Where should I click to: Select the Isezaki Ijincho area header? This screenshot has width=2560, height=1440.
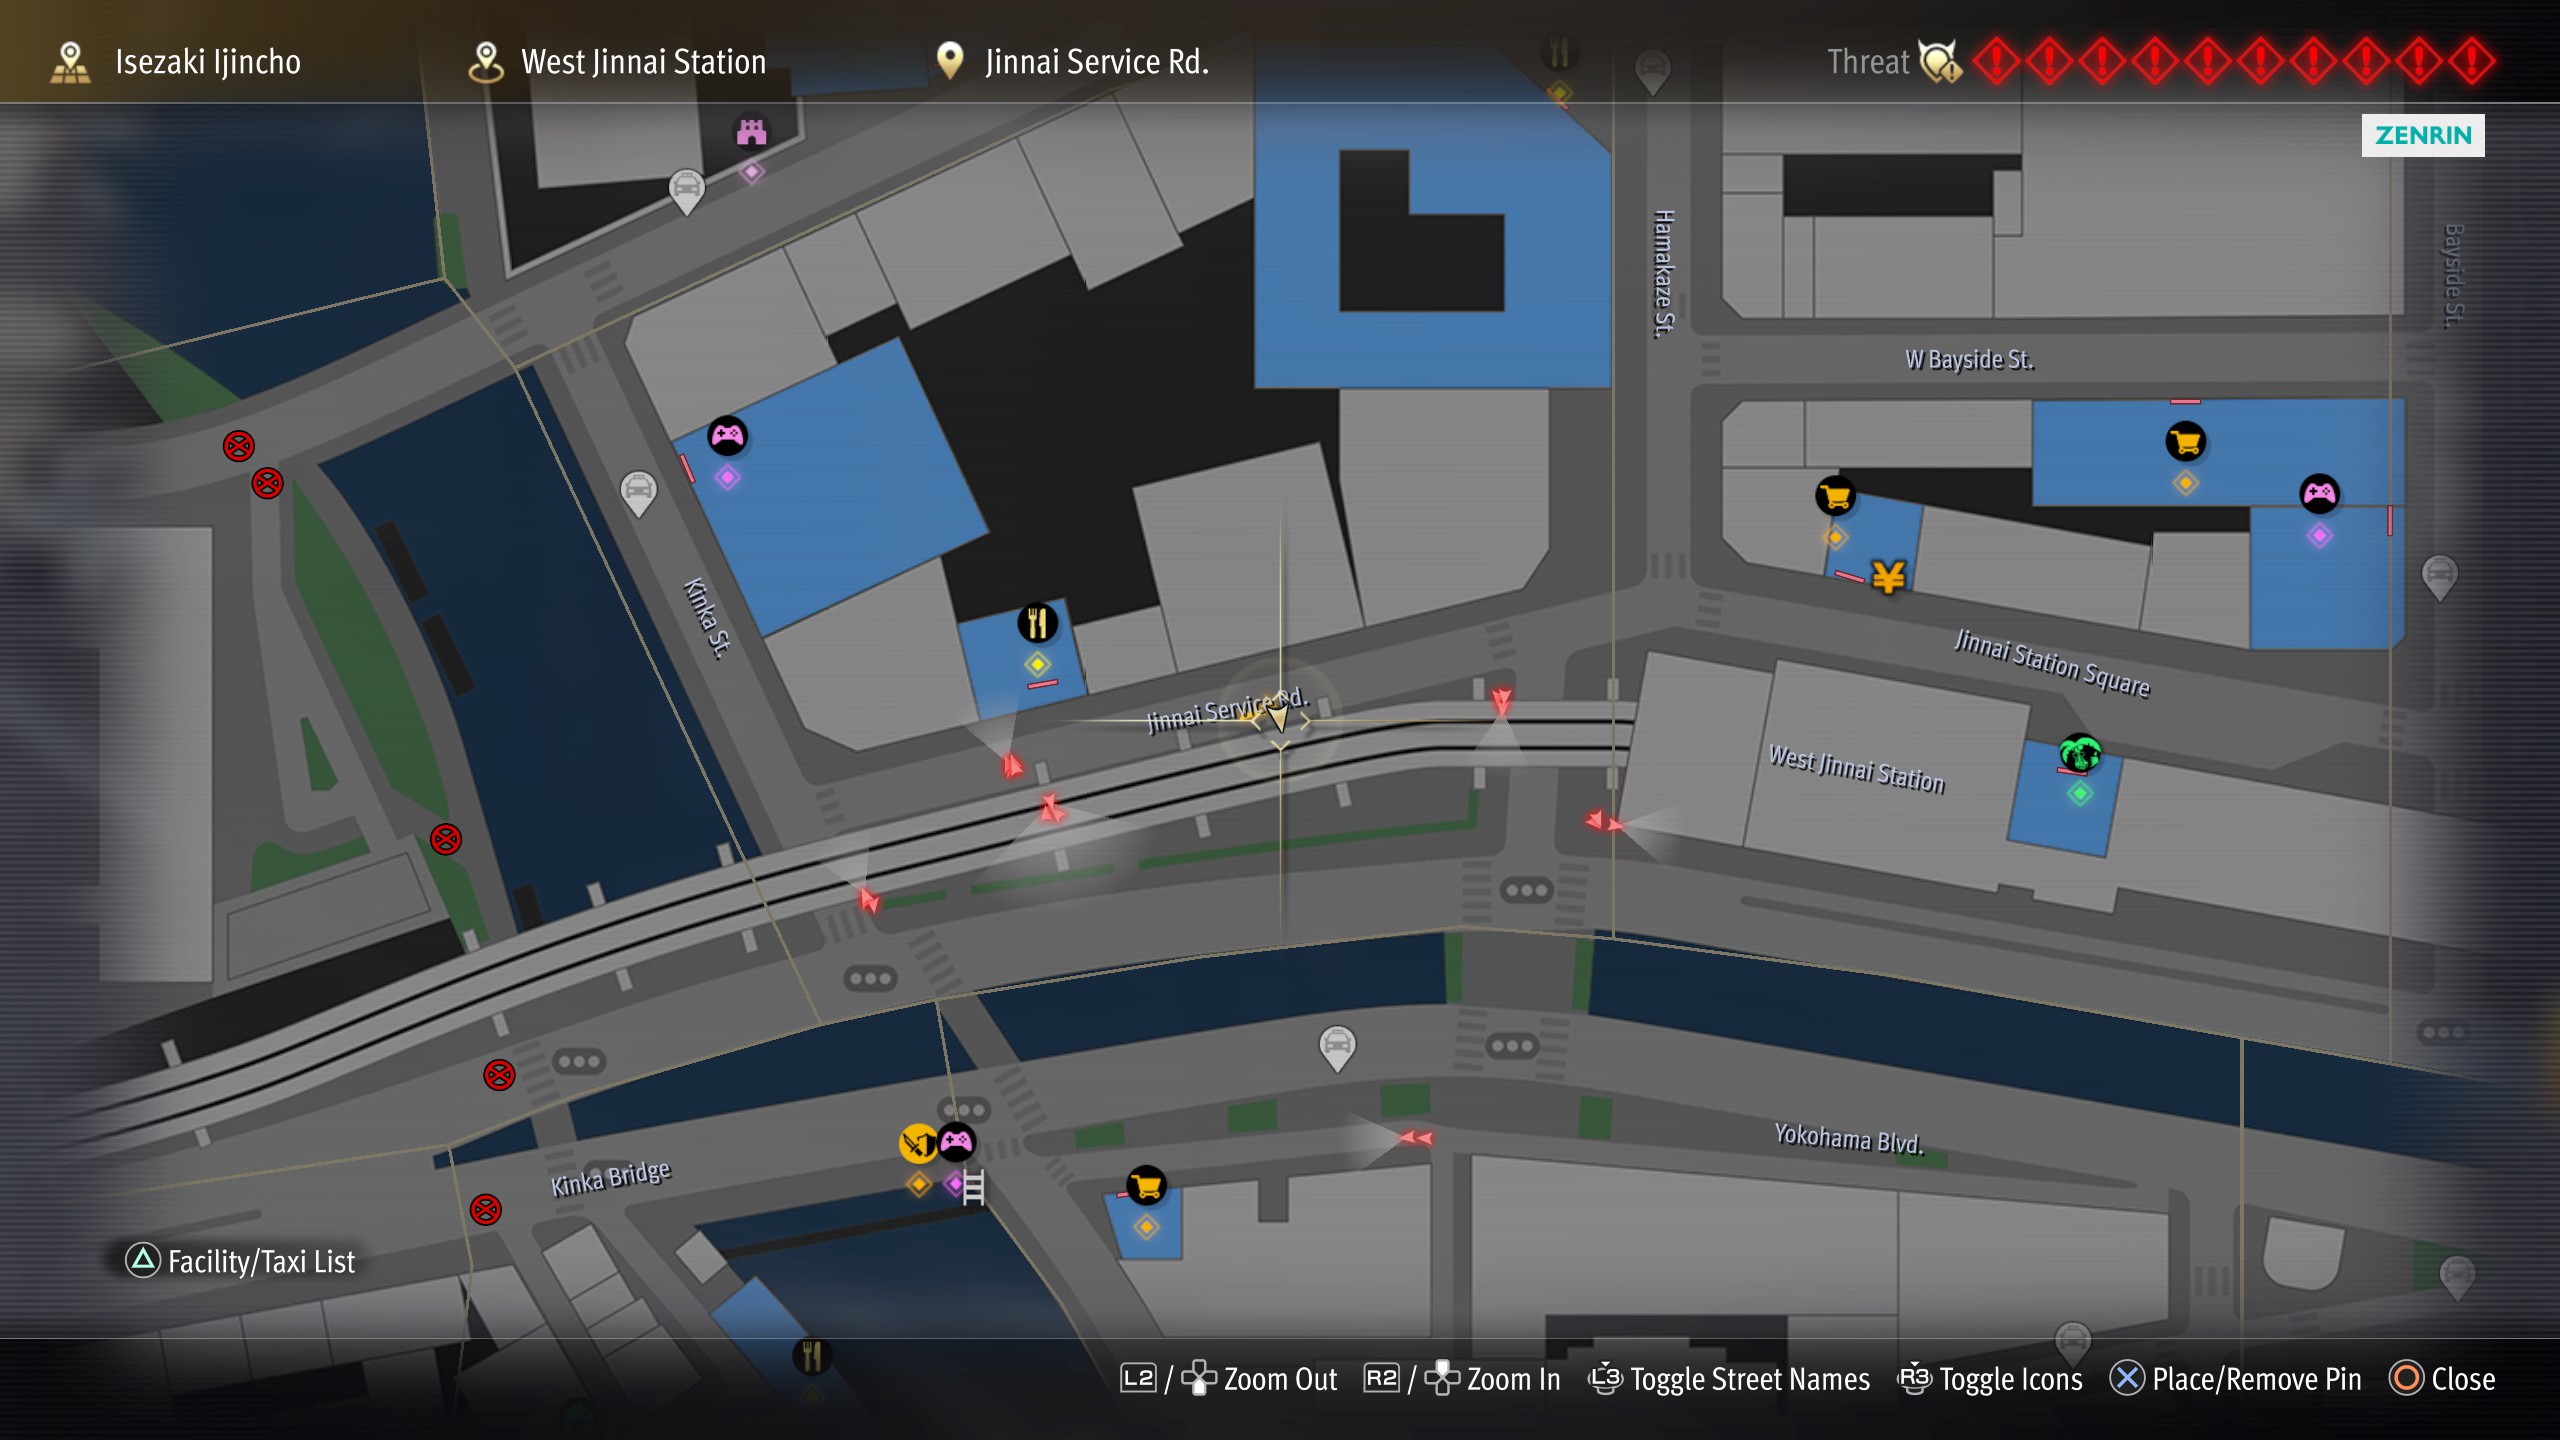coord(176,62)
